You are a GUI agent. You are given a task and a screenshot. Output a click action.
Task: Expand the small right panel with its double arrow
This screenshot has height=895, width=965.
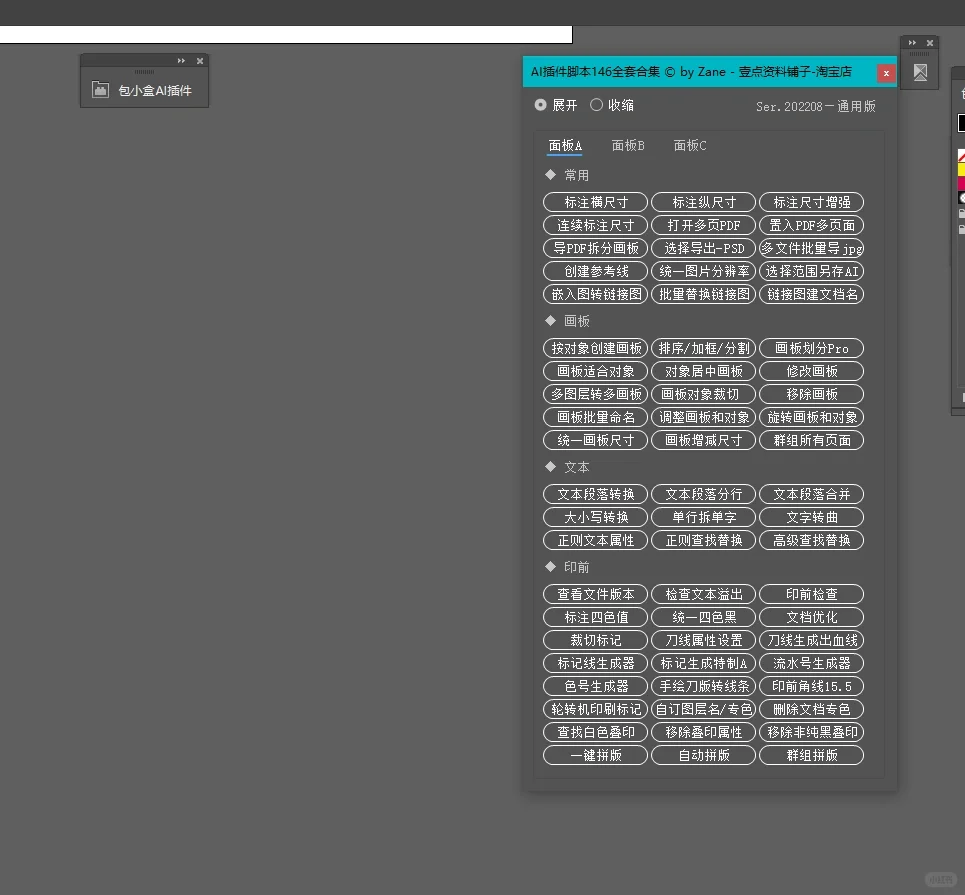(912, 42)
